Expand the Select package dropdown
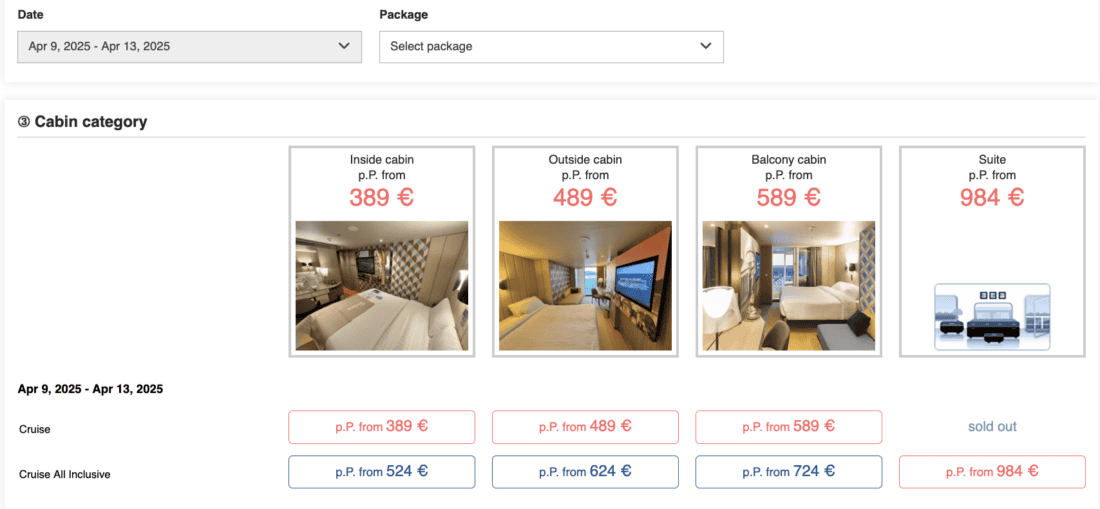Screen dimensions: 1100x509 550,46
